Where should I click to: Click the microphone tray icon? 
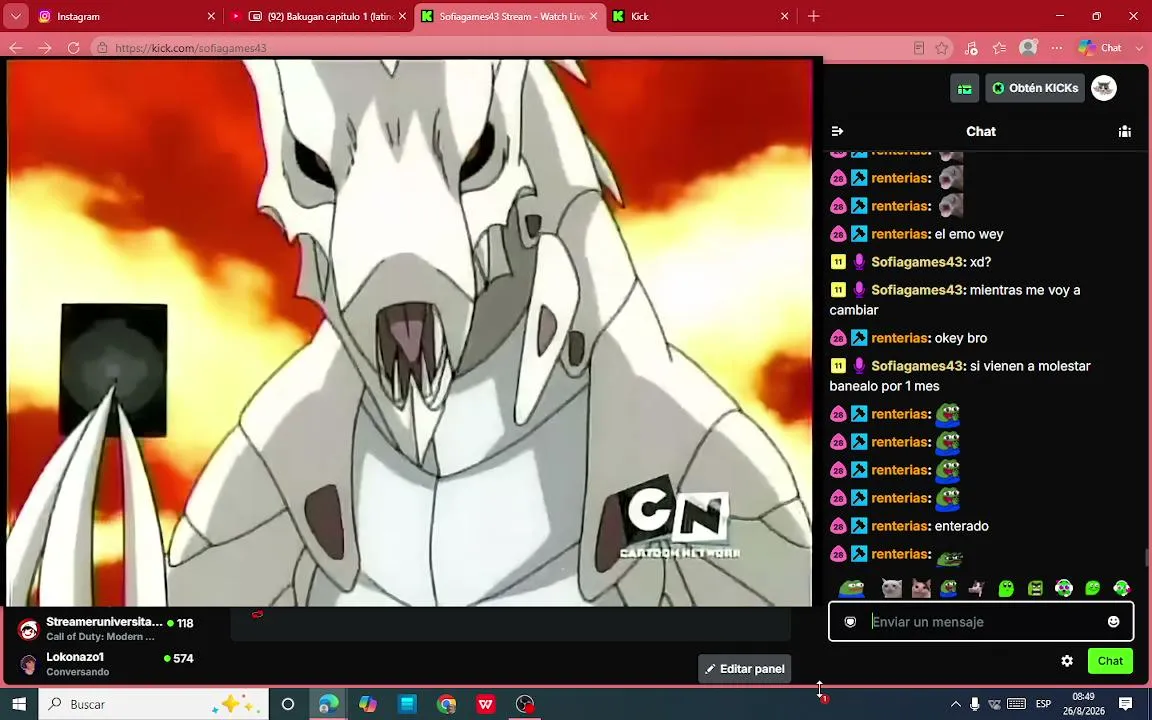[974, 704]
